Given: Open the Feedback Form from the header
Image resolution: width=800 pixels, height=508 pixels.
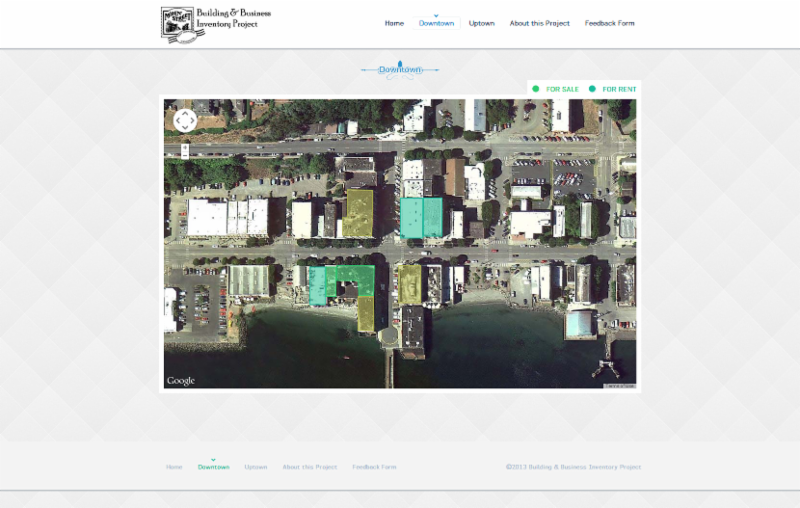Looking at the screenshot, I should click(609, 23).
